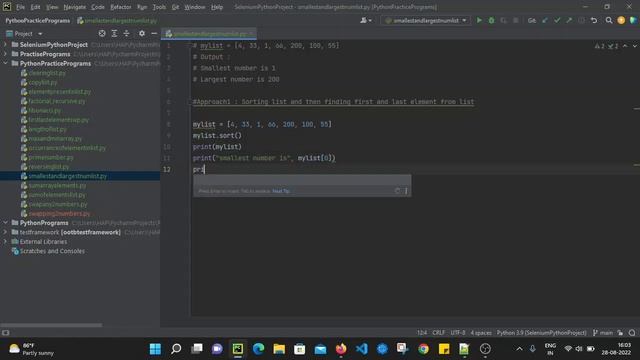
Task: Open the Refactor menu
Action: point(121,7)
